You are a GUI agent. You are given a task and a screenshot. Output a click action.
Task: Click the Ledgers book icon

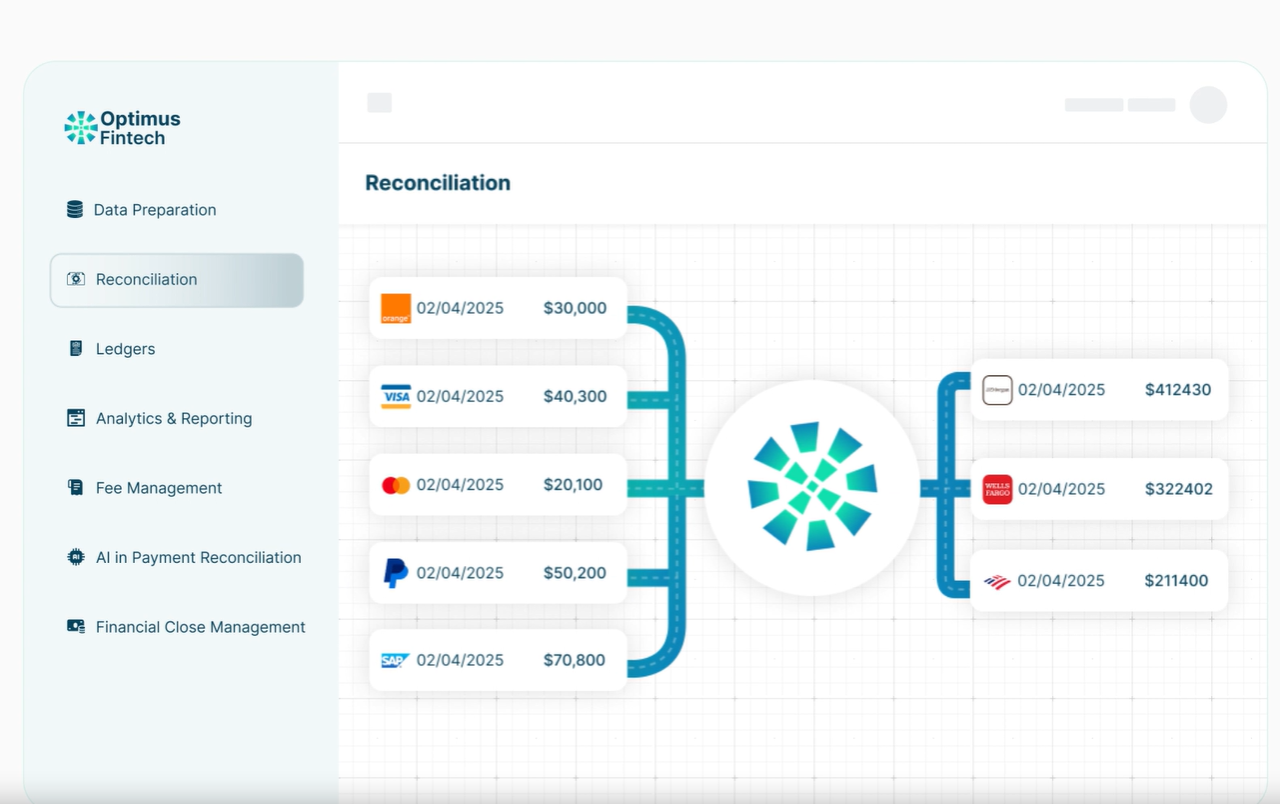(x=76, y=349)
